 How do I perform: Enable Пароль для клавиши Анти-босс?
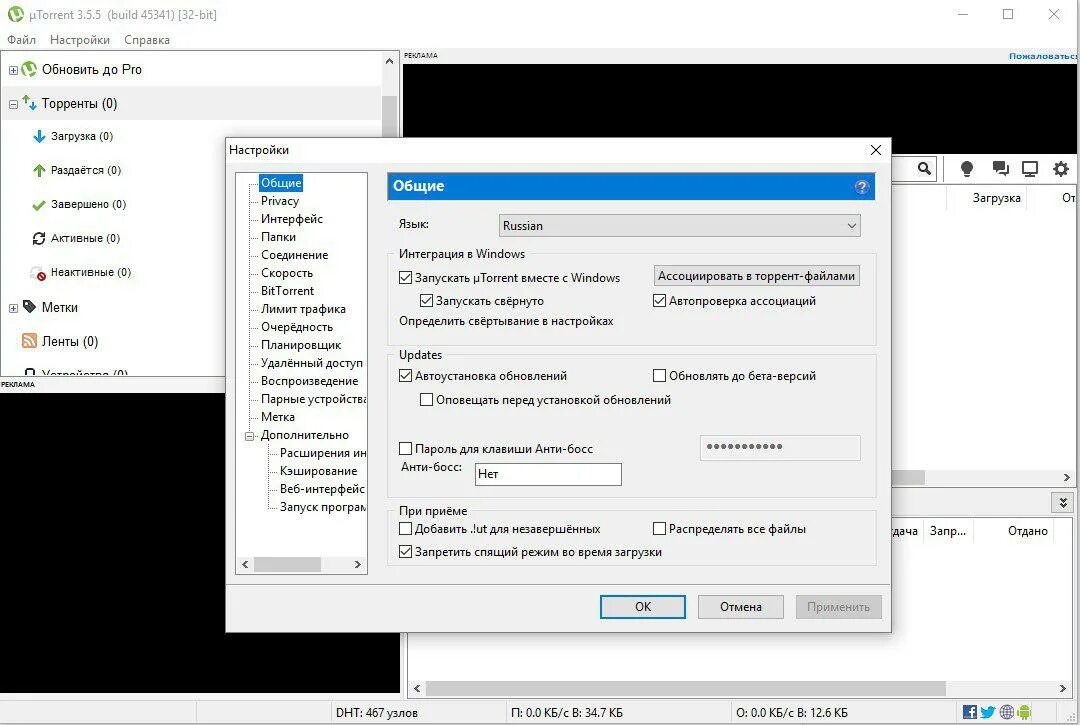(x=406, y=449)
